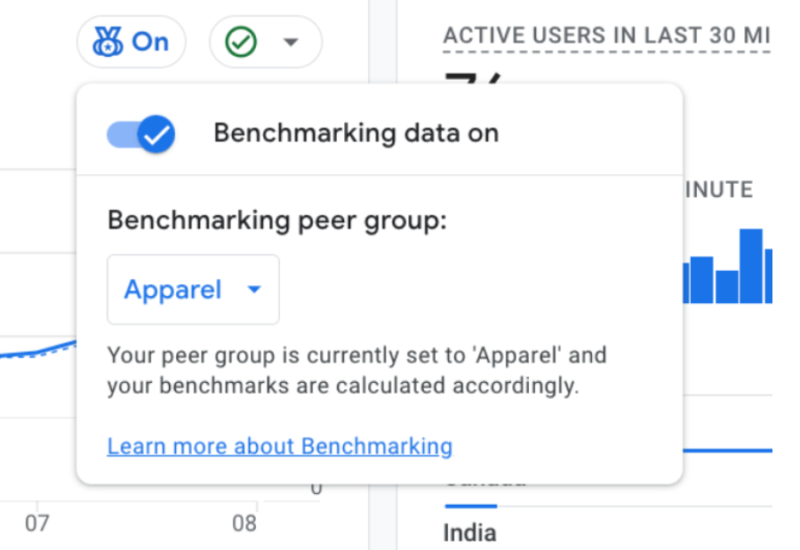The image size is (800, 550).
Task: Click the blue trend line in the left chart
Action: pyautogui.click(x=40, y=351)
